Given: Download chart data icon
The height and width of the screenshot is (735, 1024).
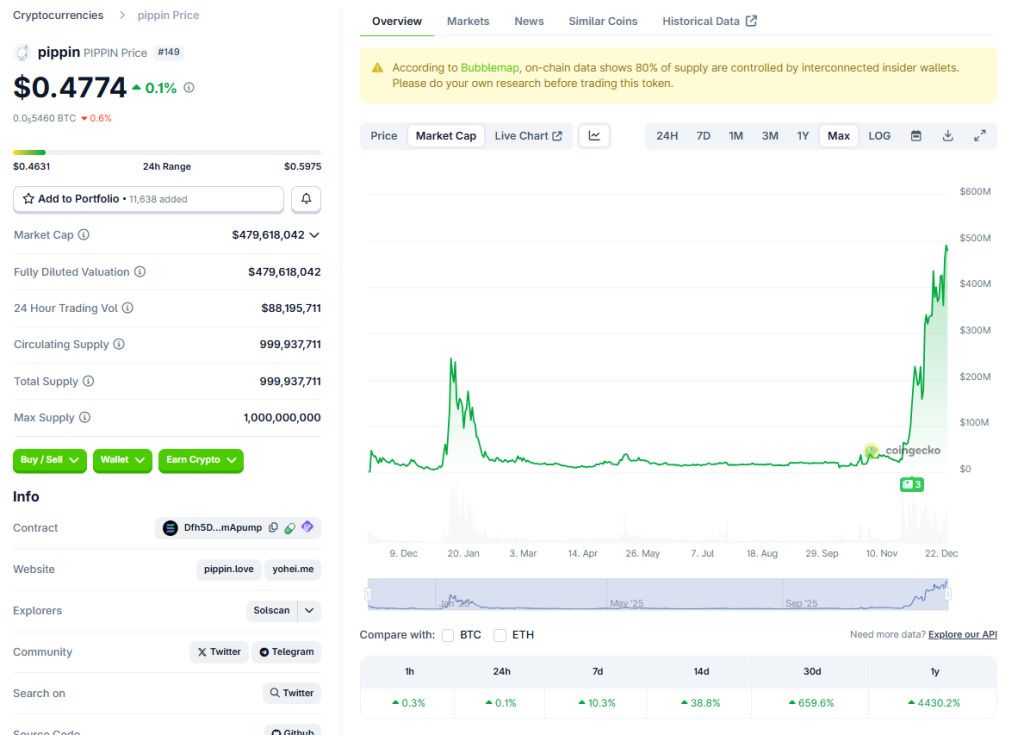Looking at the screenshot, I should point(948,136).
